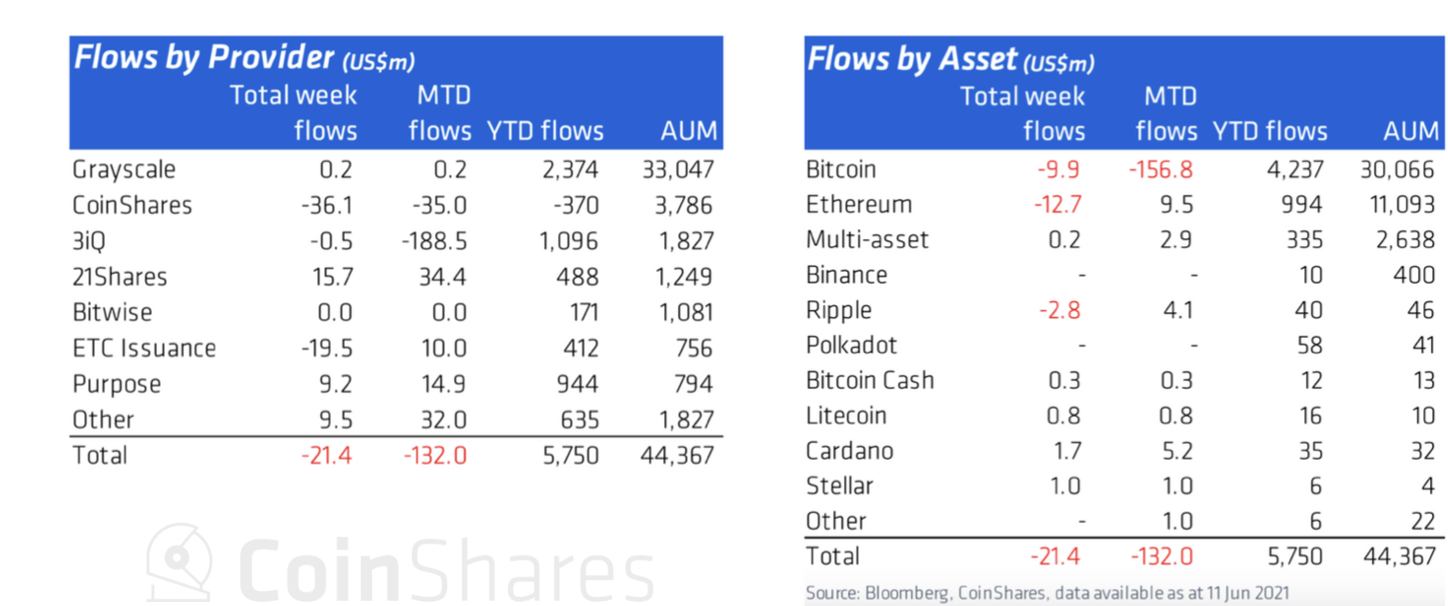Image resolution: width=1448 pixels, height=606 pixels.
Task: Click YTD flows header in asset table
Action: [x=1270, y=131]
